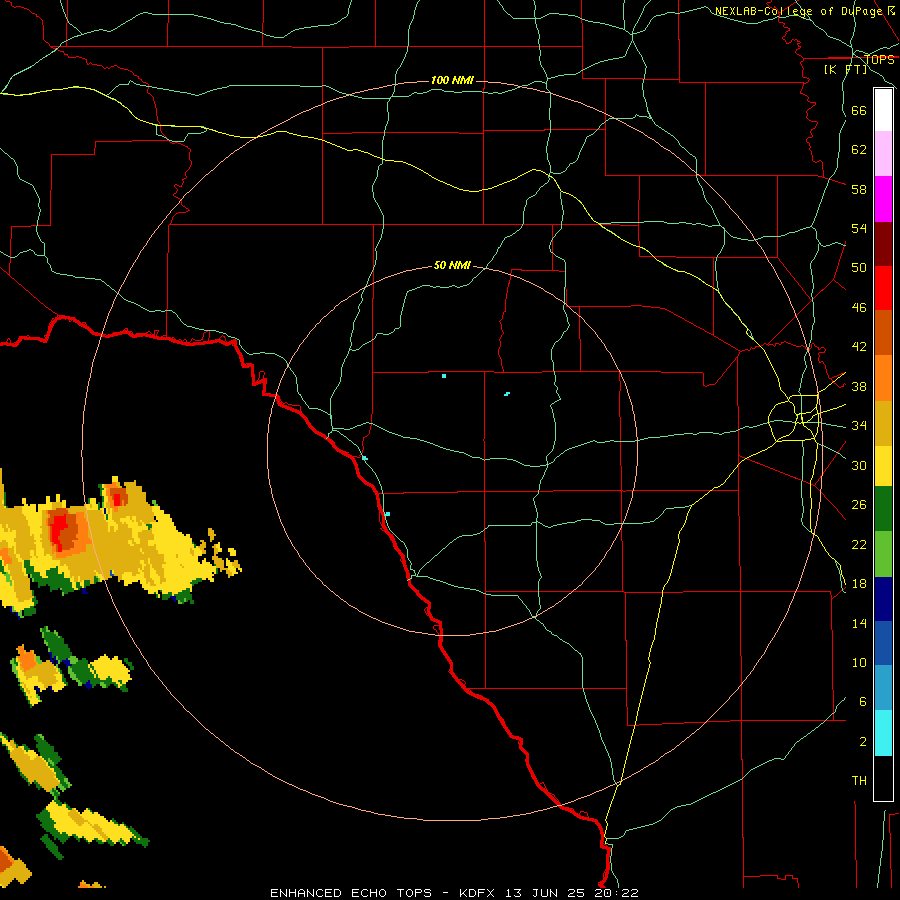Click the legend value 2
The height and width of the screenshot is (900, 900).
click(862, 742)
